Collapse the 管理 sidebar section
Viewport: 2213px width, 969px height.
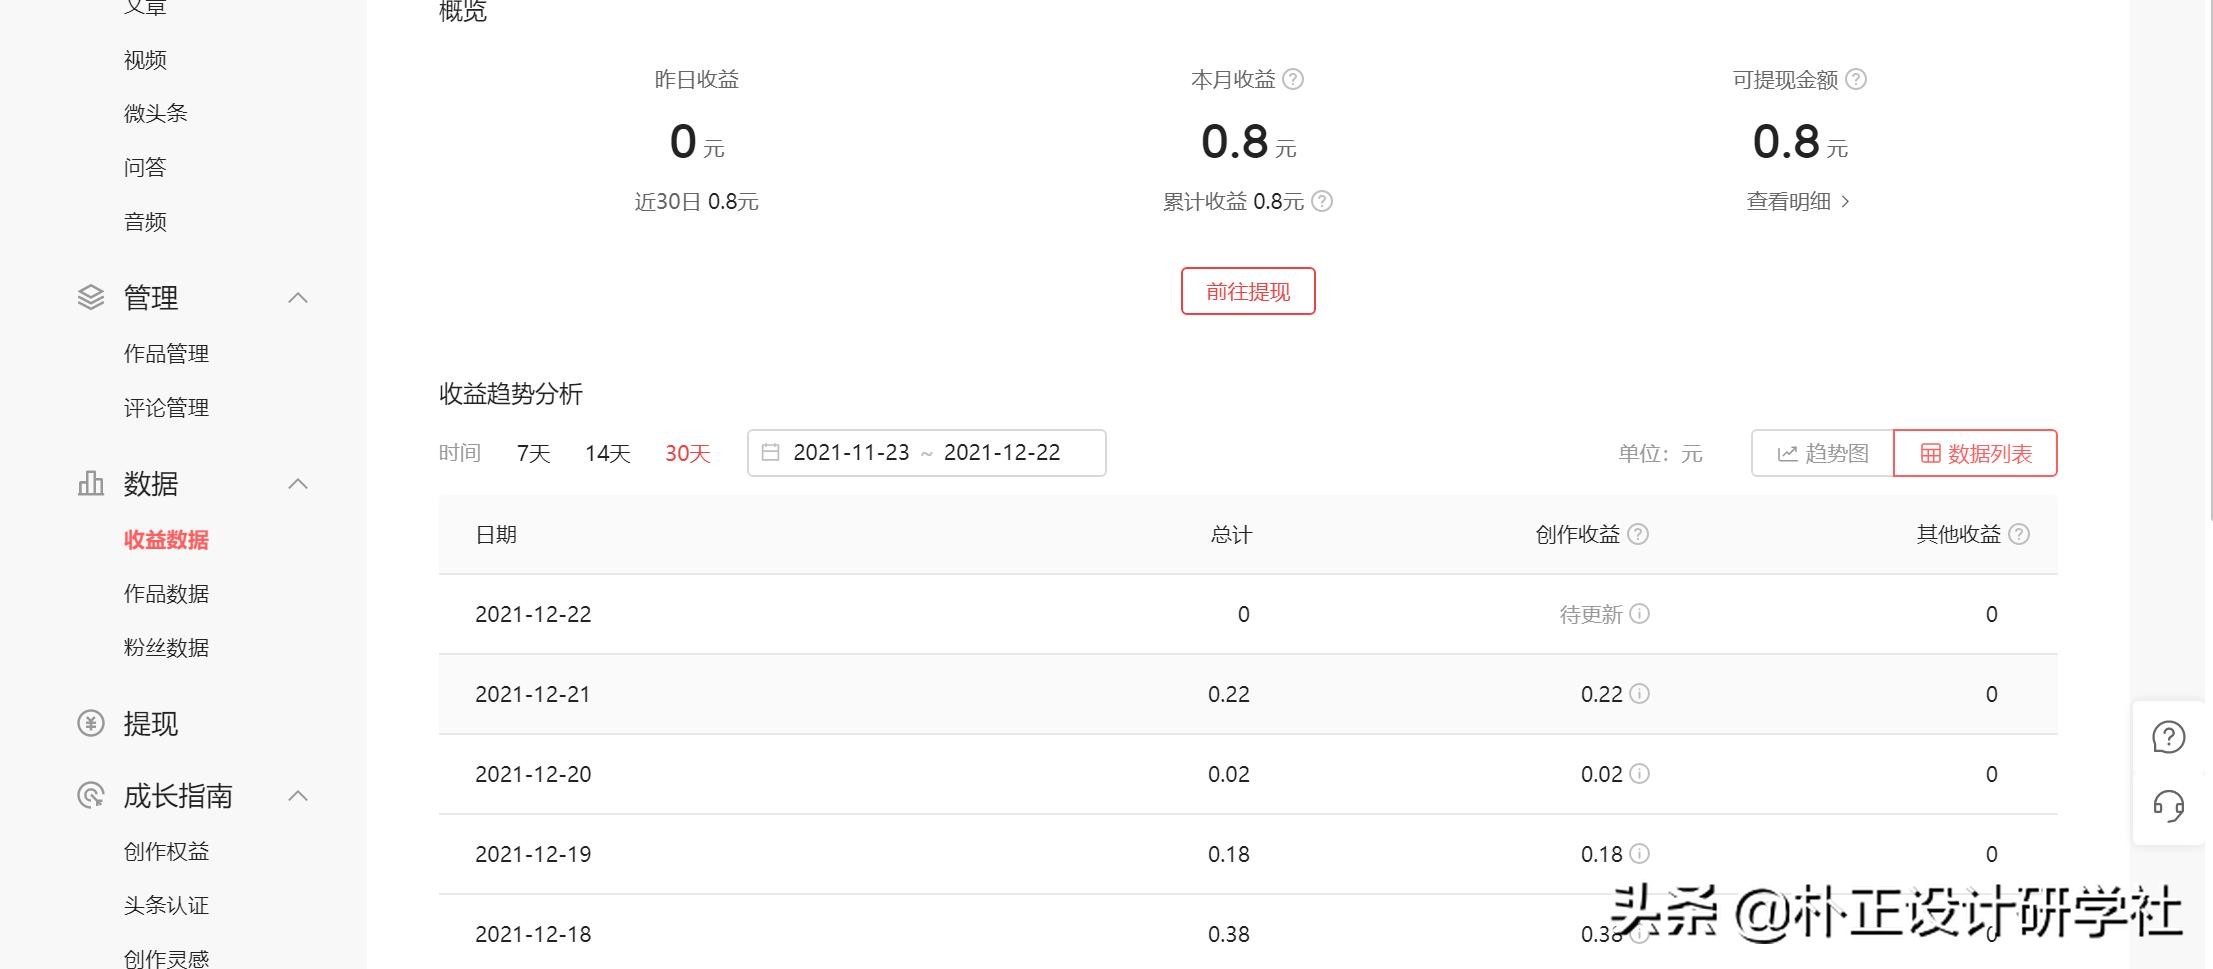click(x=297, y=297)
